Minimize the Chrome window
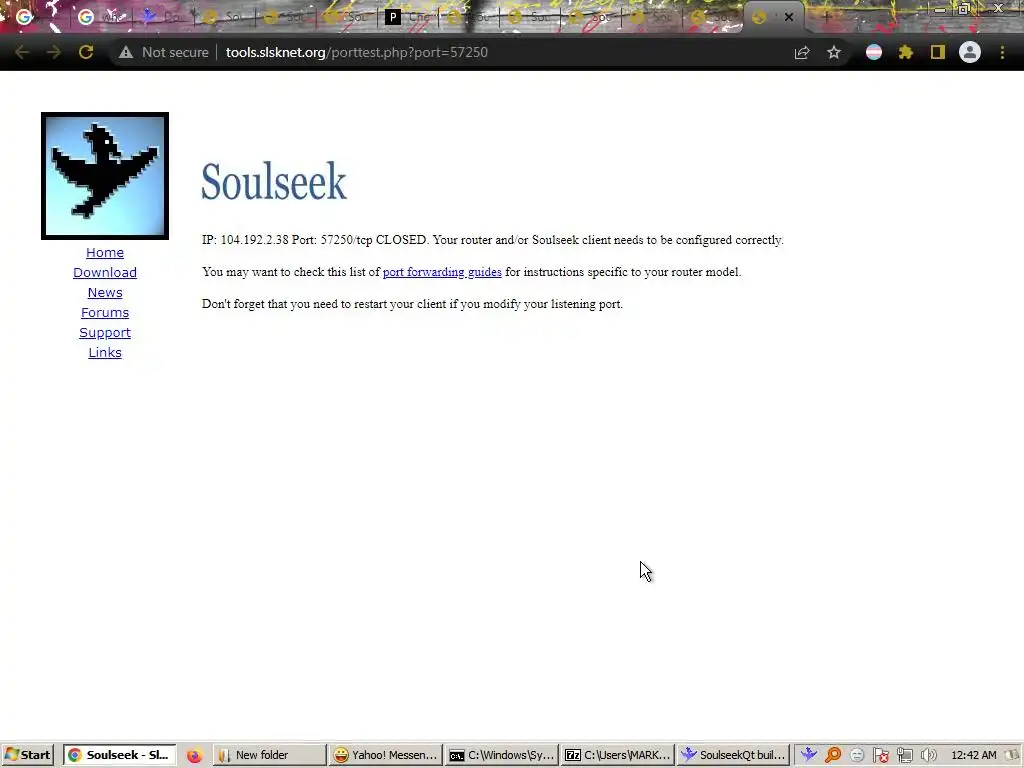 (940, 8)
